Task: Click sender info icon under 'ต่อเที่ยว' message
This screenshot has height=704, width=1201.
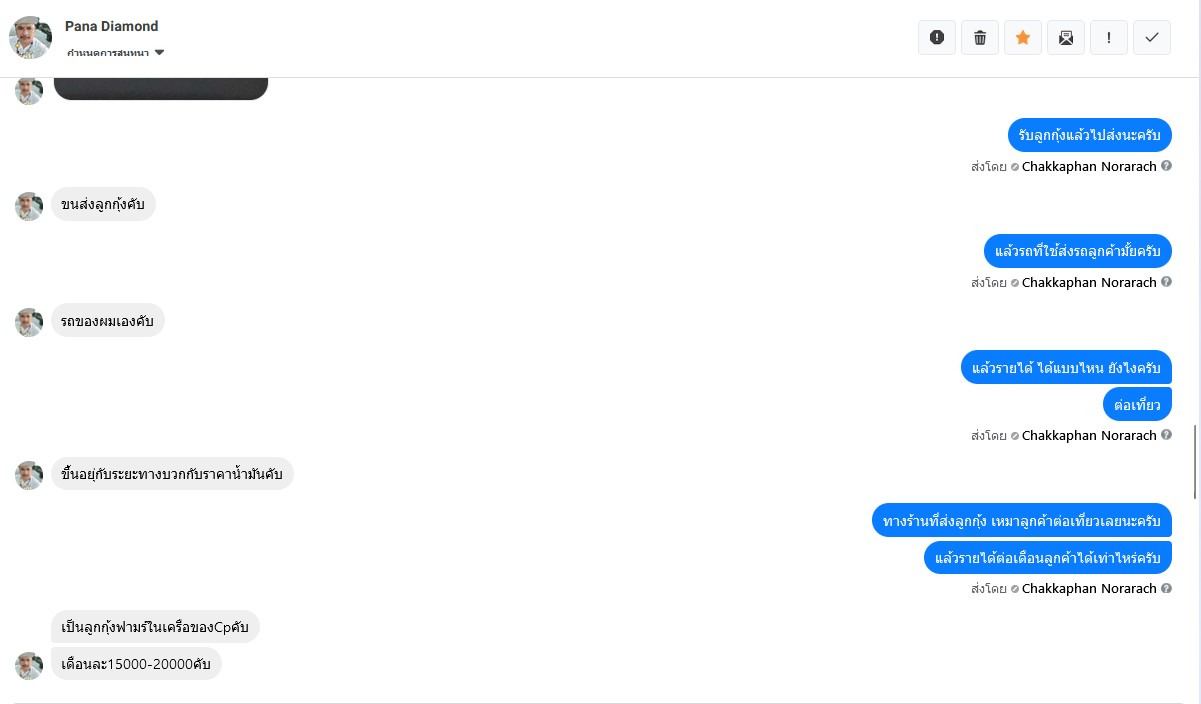Action: (x=1166, y=435)
